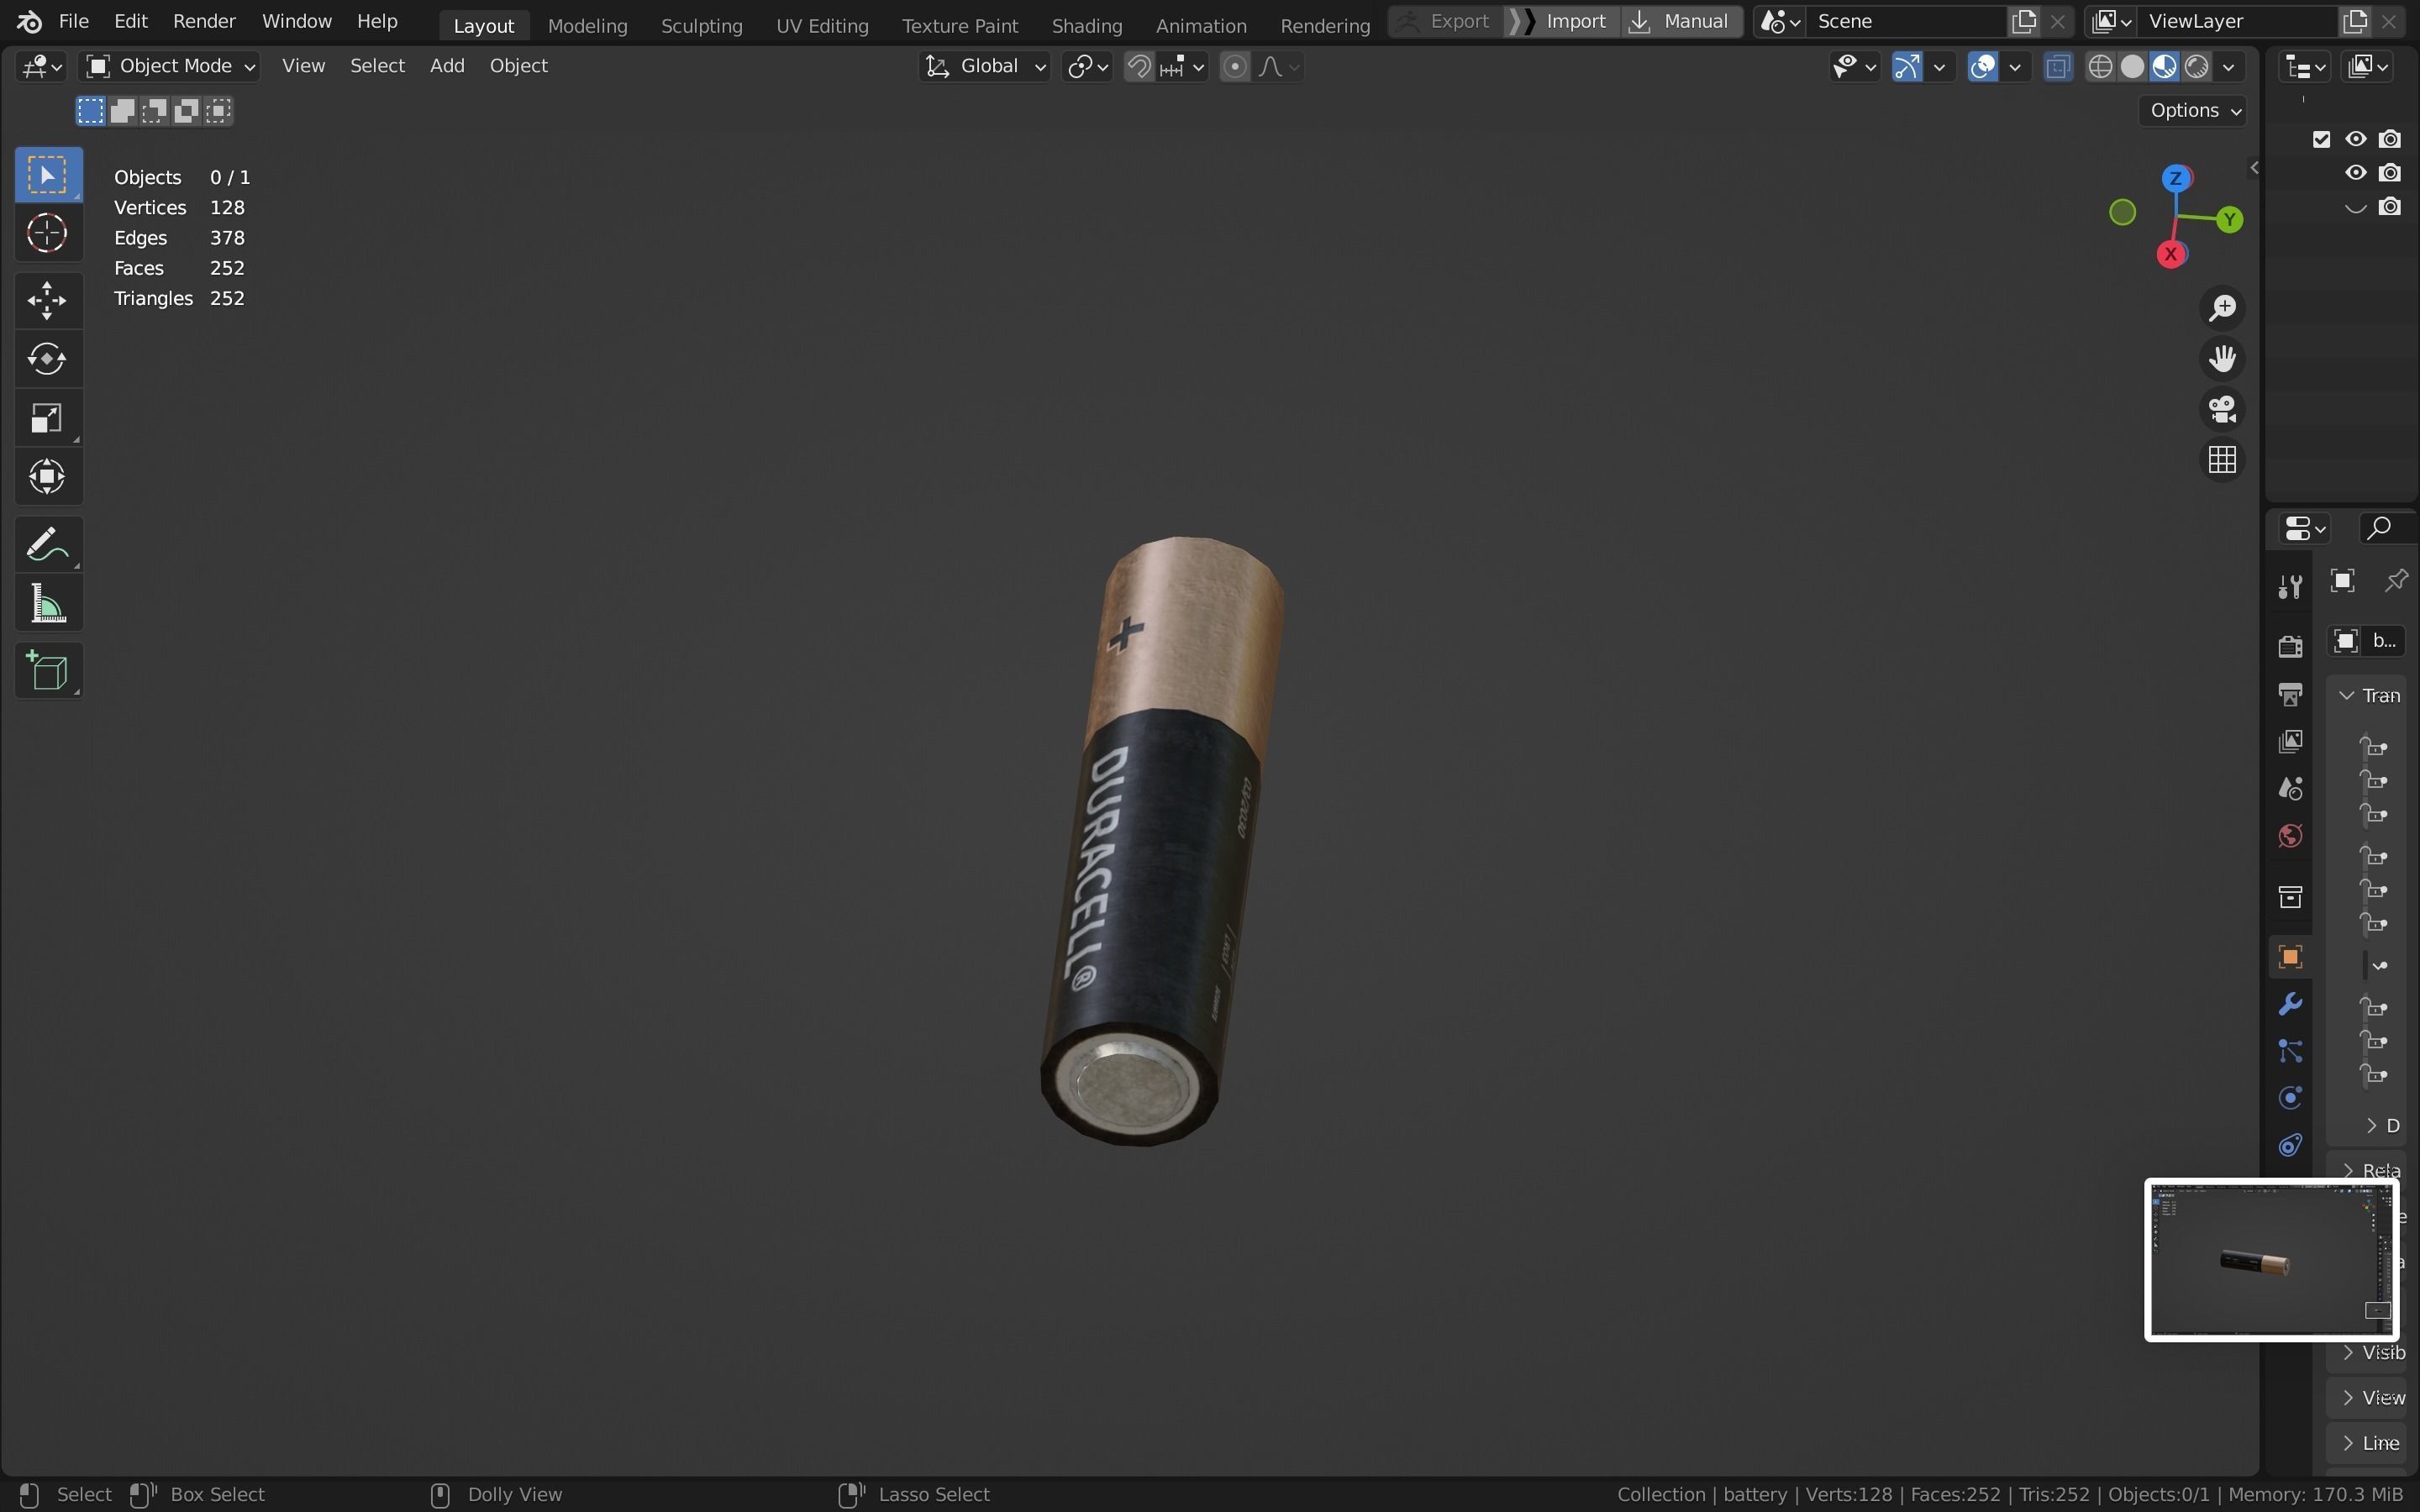
Task: Select the Measure tool
Action: coord(48,604)
